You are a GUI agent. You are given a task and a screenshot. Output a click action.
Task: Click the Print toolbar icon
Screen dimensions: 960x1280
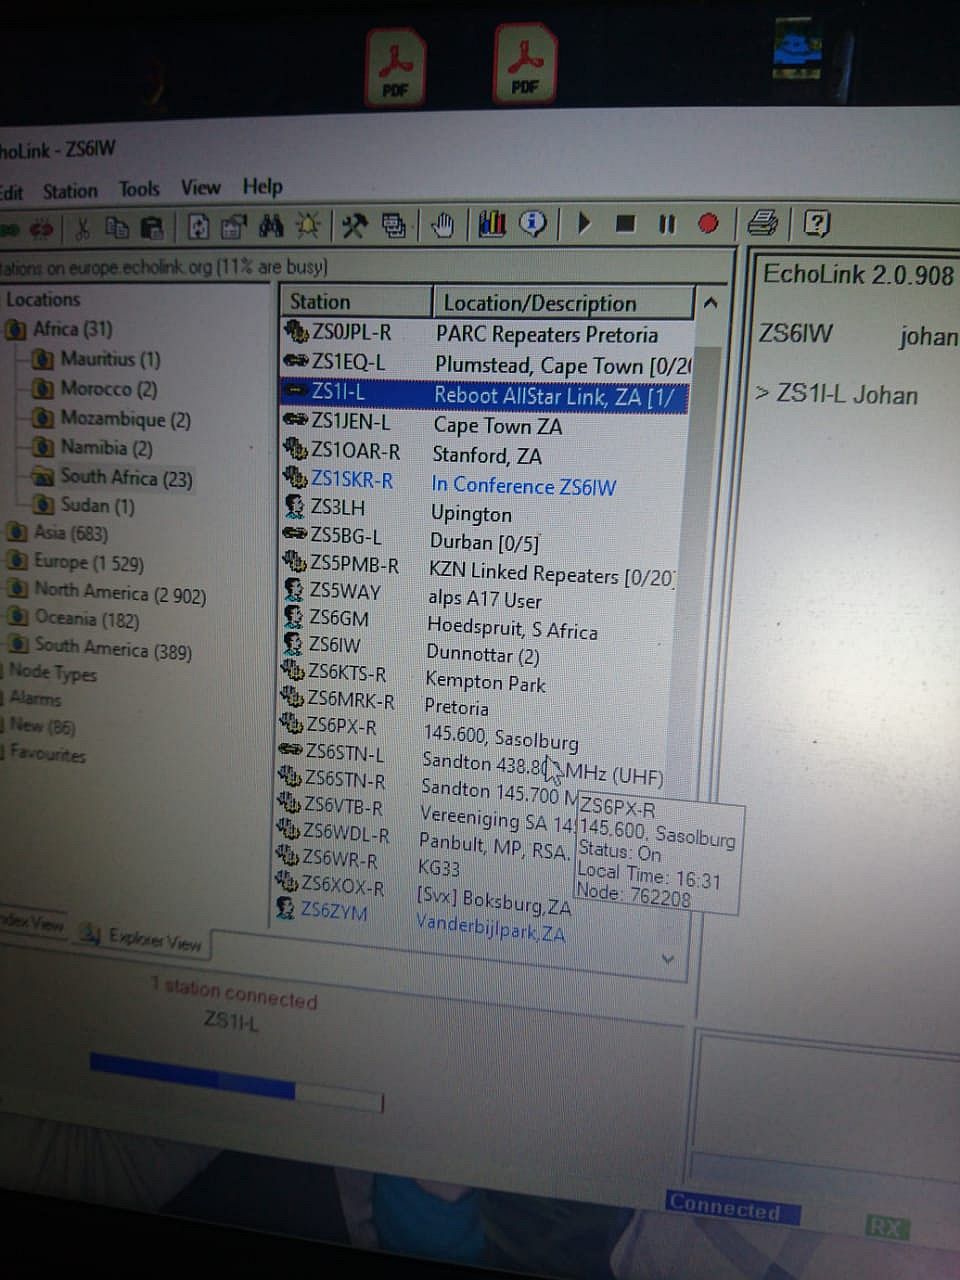(763, 223)
